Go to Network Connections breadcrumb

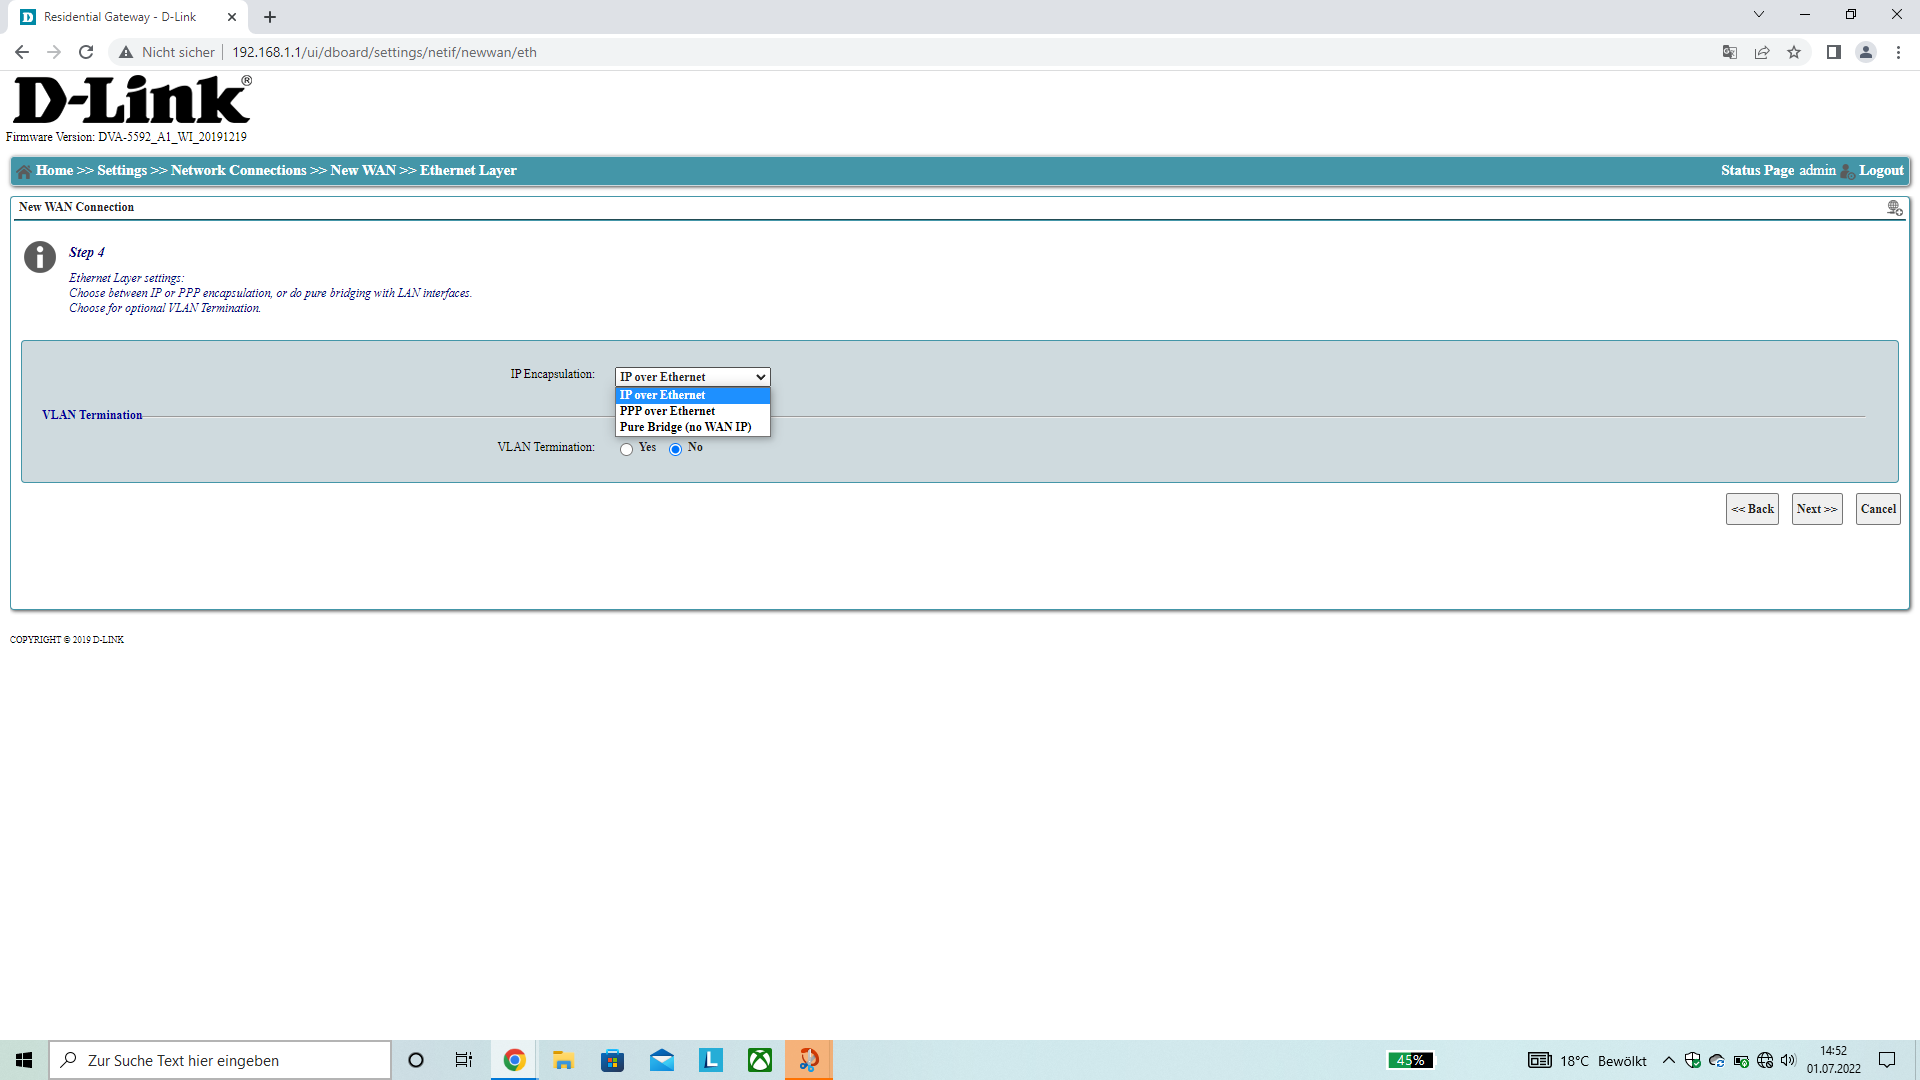click(238, 171)
